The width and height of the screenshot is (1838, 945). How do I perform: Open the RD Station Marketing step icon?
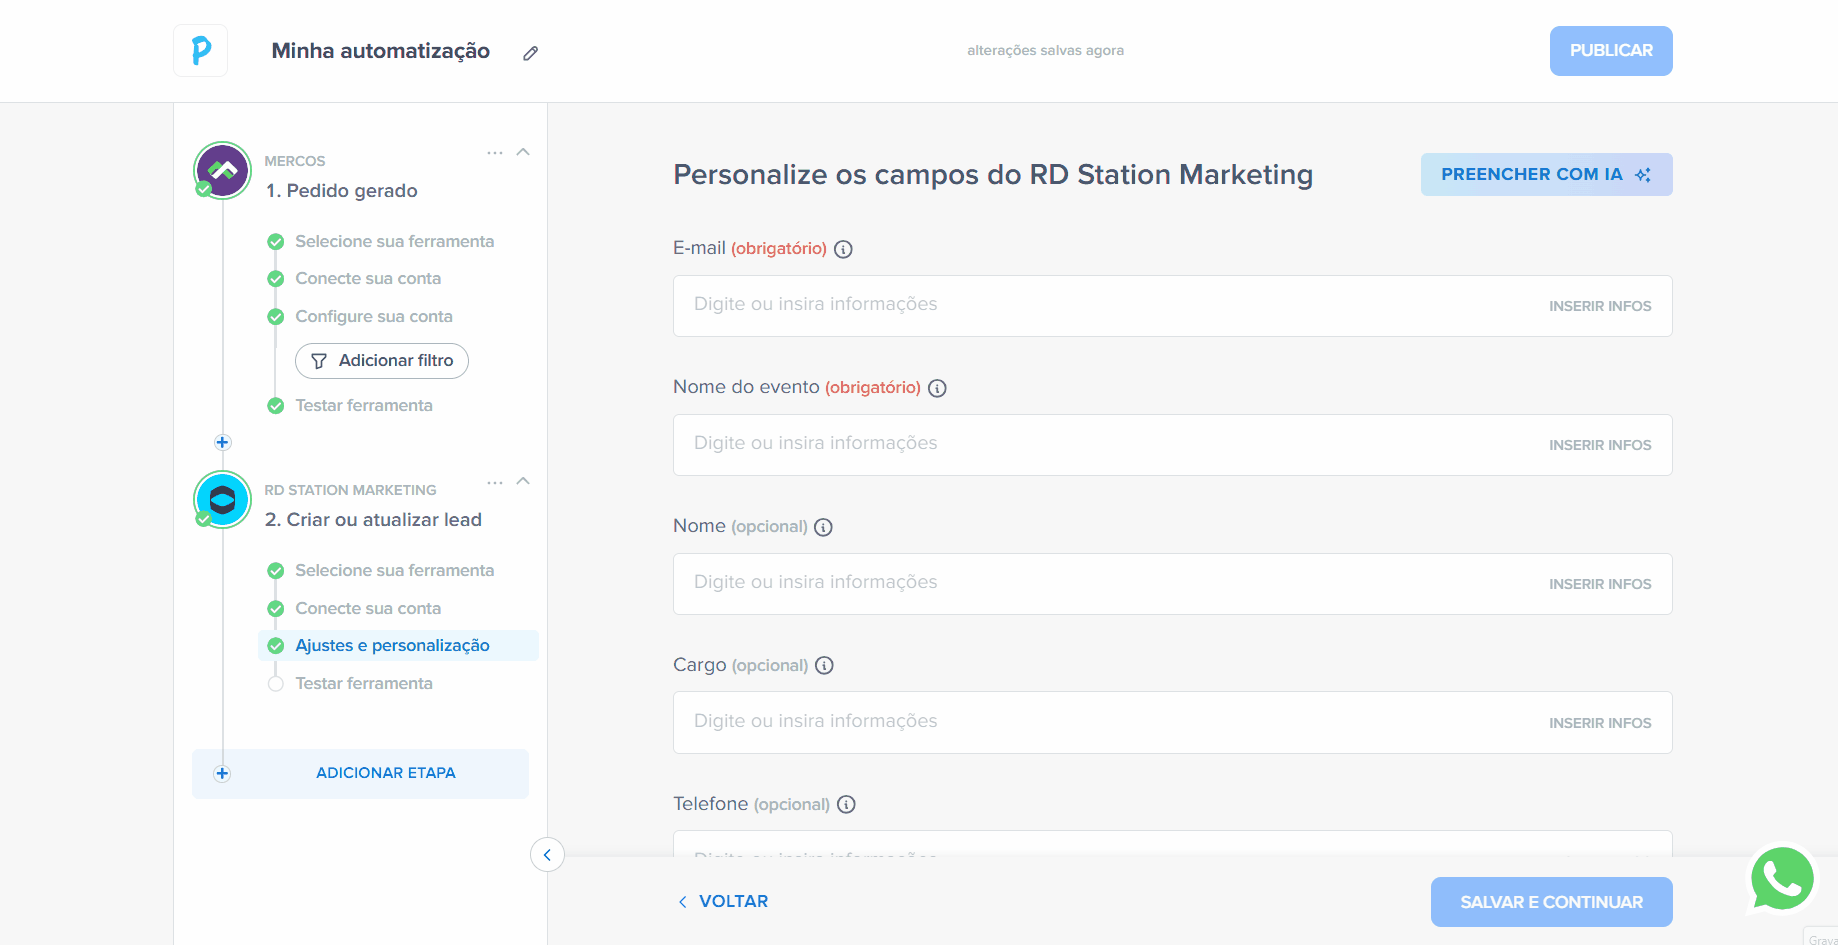pyautogui.click(x=223, y=499)
